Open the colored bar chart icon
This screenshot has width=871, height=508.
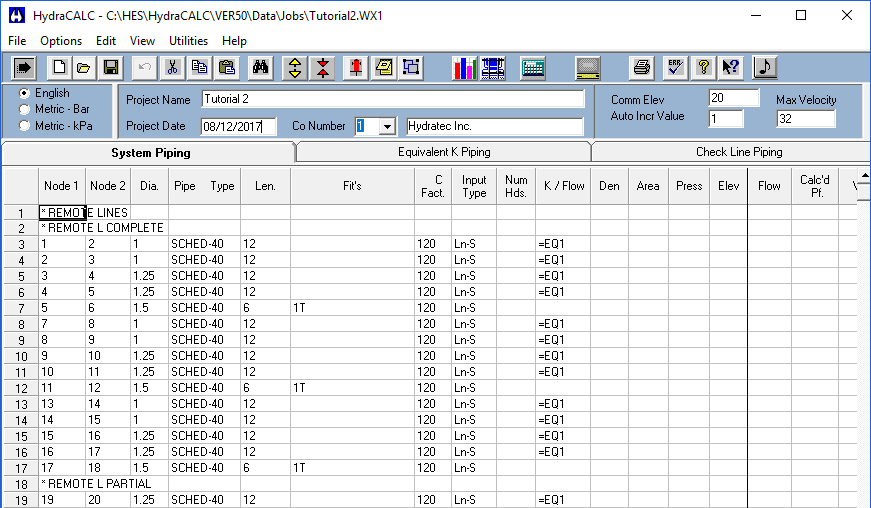[464, 68]
